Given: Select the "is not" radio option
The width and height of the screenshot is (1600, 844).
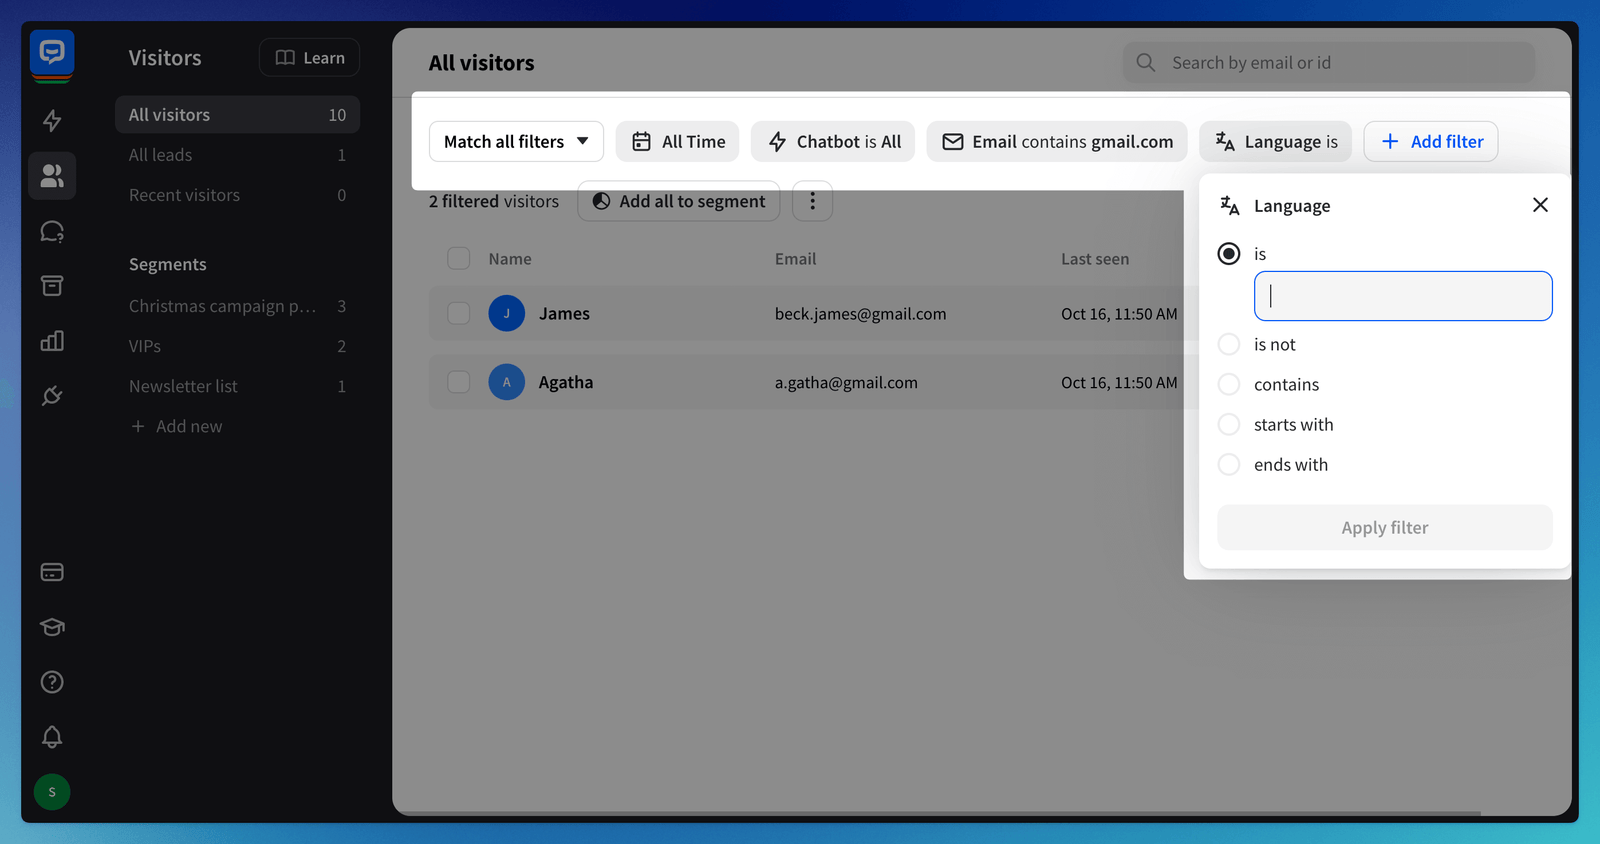Looking at the screenshot, I should [x=1229, y=345].
